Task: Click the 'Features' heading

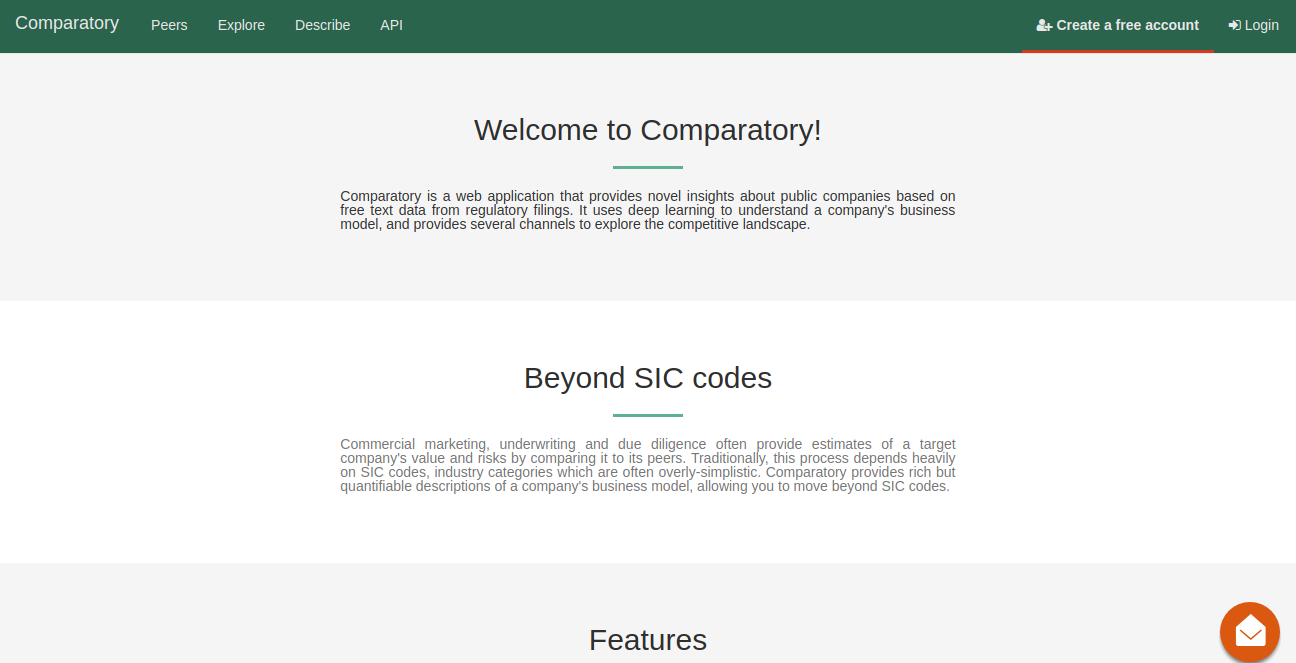Action: [x=648, y=640]
